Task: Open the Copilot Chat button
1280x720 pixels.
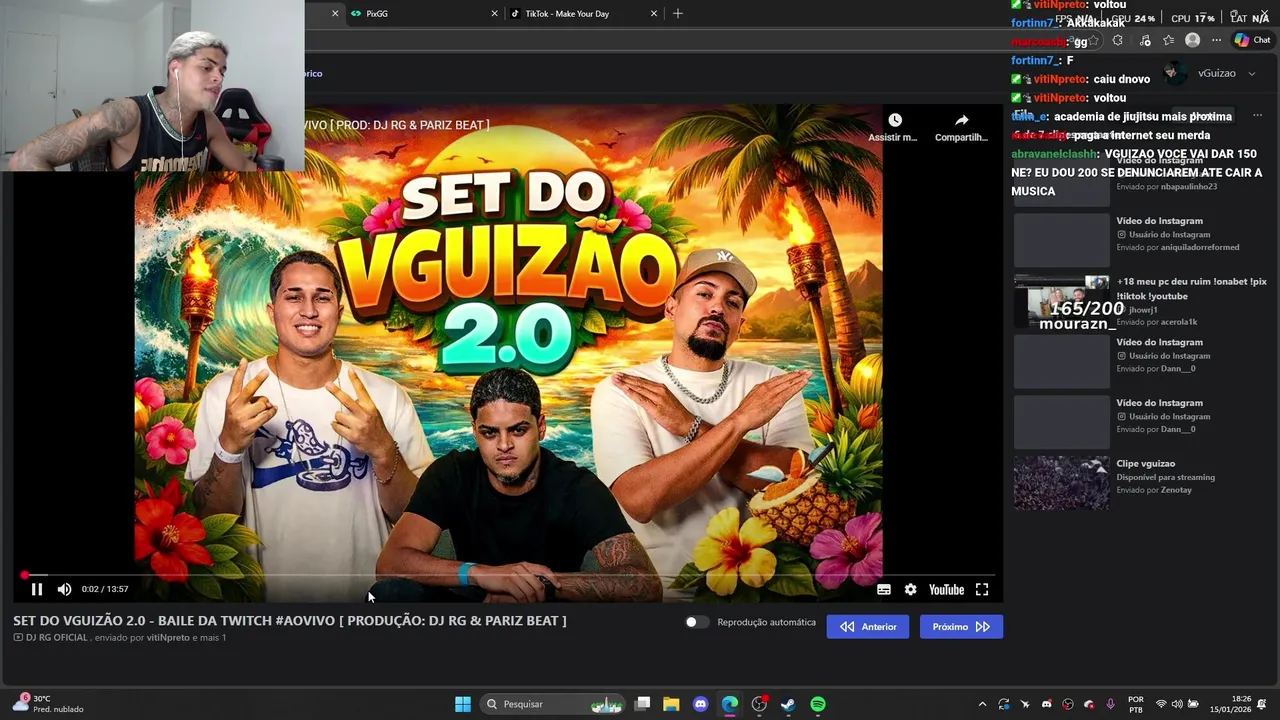Action: [1252, 41]
